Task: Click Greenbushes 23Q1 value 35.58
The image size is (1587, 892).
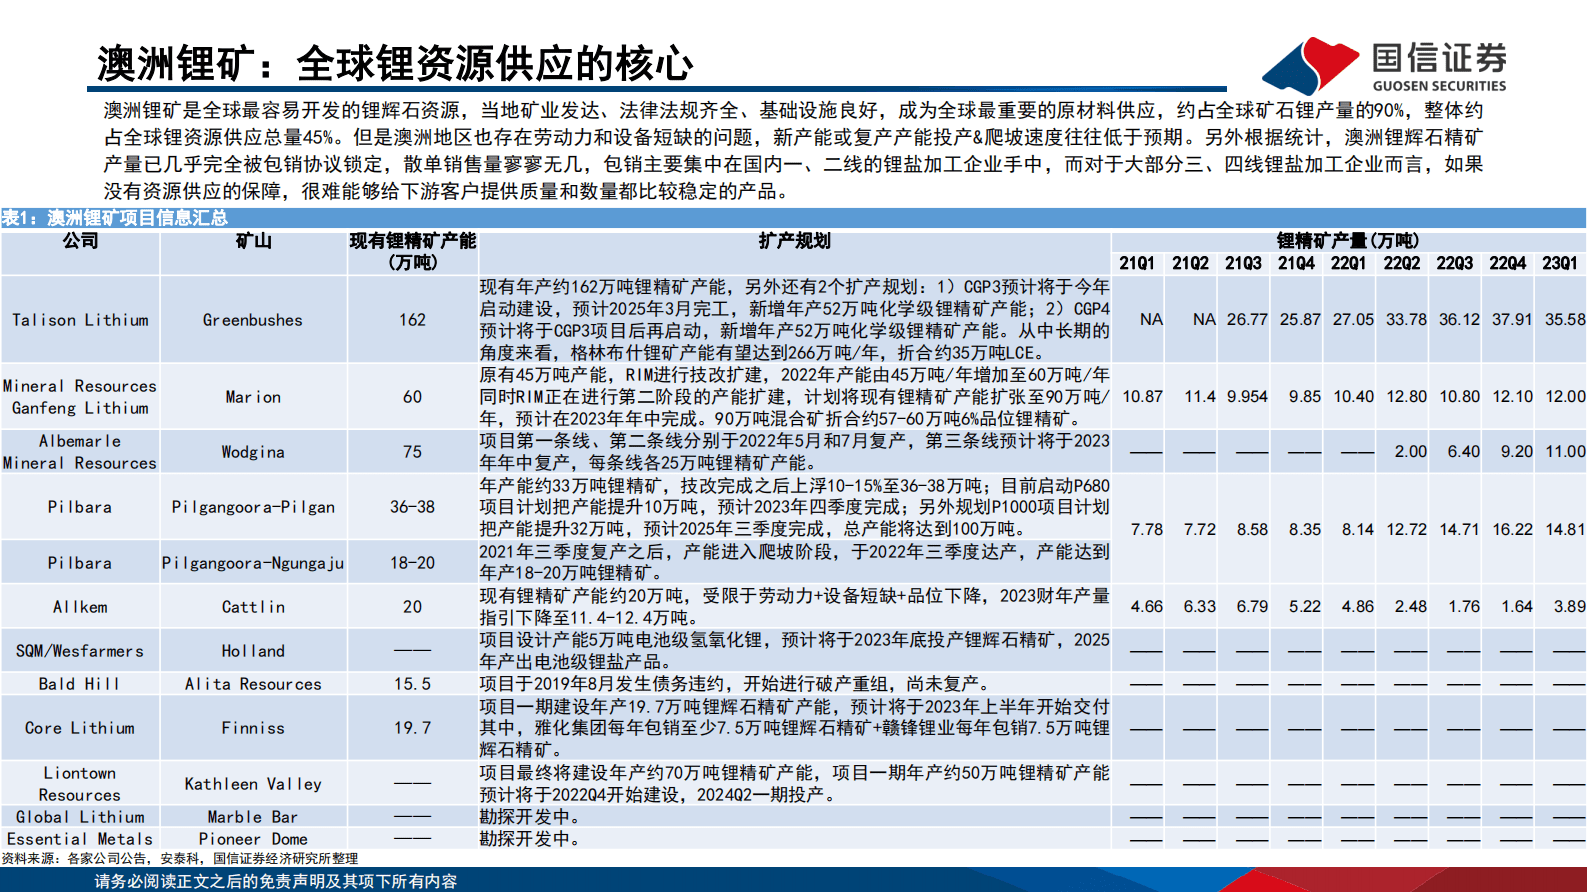Action: click(1565, 320)
